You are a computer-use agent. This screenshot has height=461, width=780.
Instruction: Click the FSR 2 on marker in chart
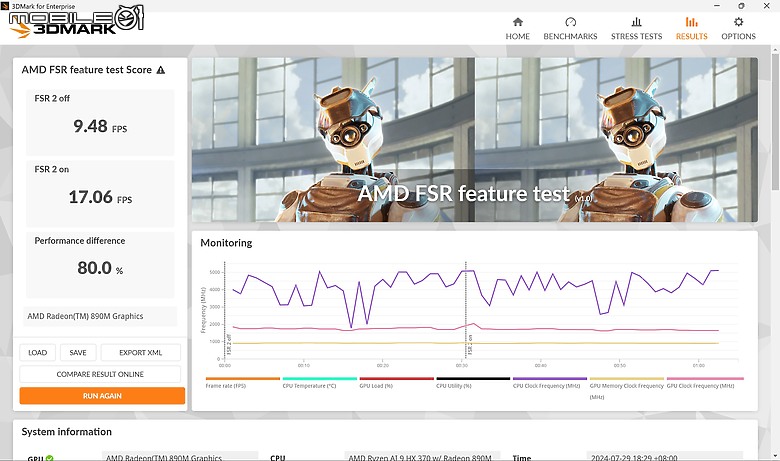point(470,344)
